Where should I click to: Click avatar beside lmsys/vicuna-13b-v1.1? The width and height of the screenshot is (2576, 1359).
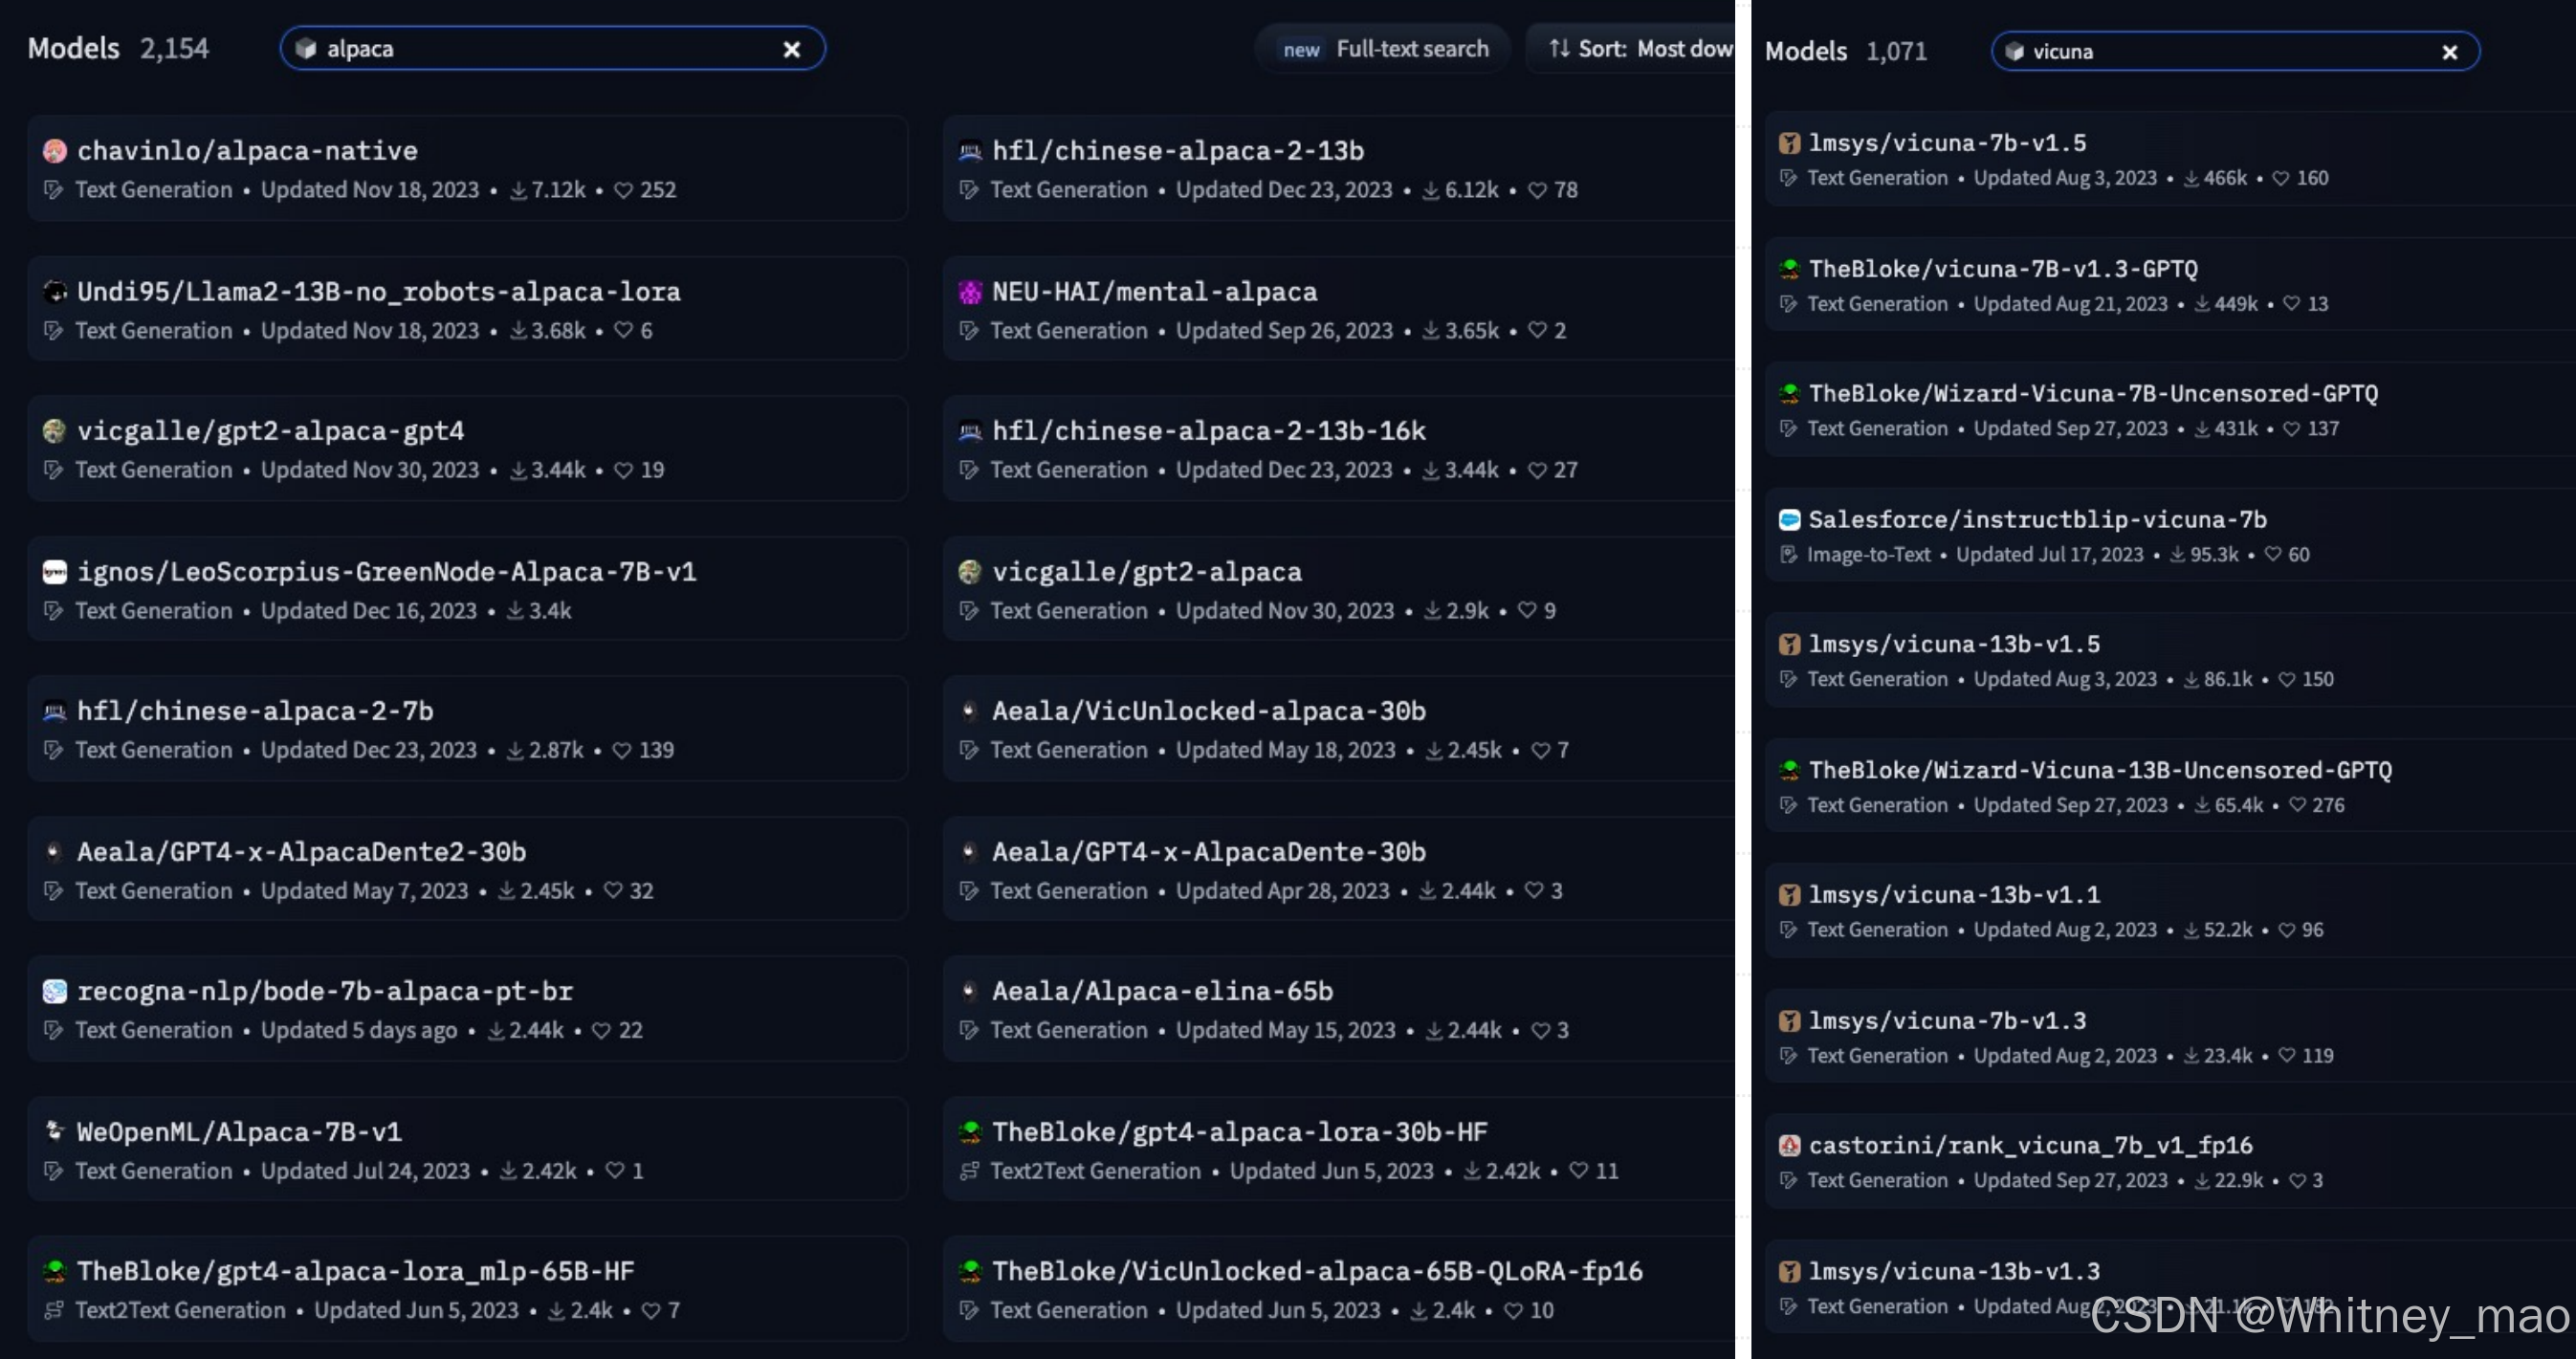coord(1789,895)
